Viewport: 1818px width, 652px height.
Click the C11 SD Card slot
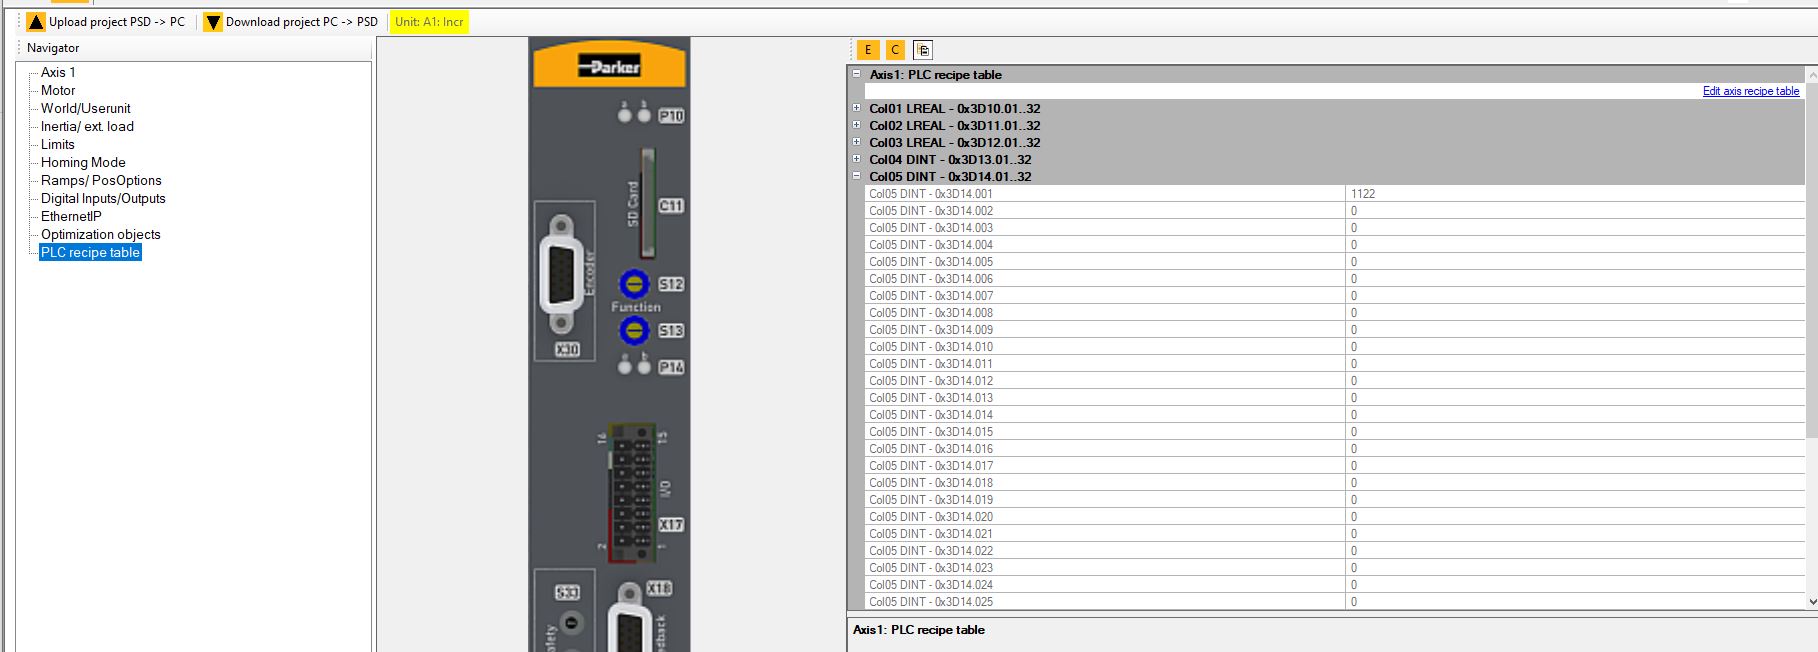(648, 204)
